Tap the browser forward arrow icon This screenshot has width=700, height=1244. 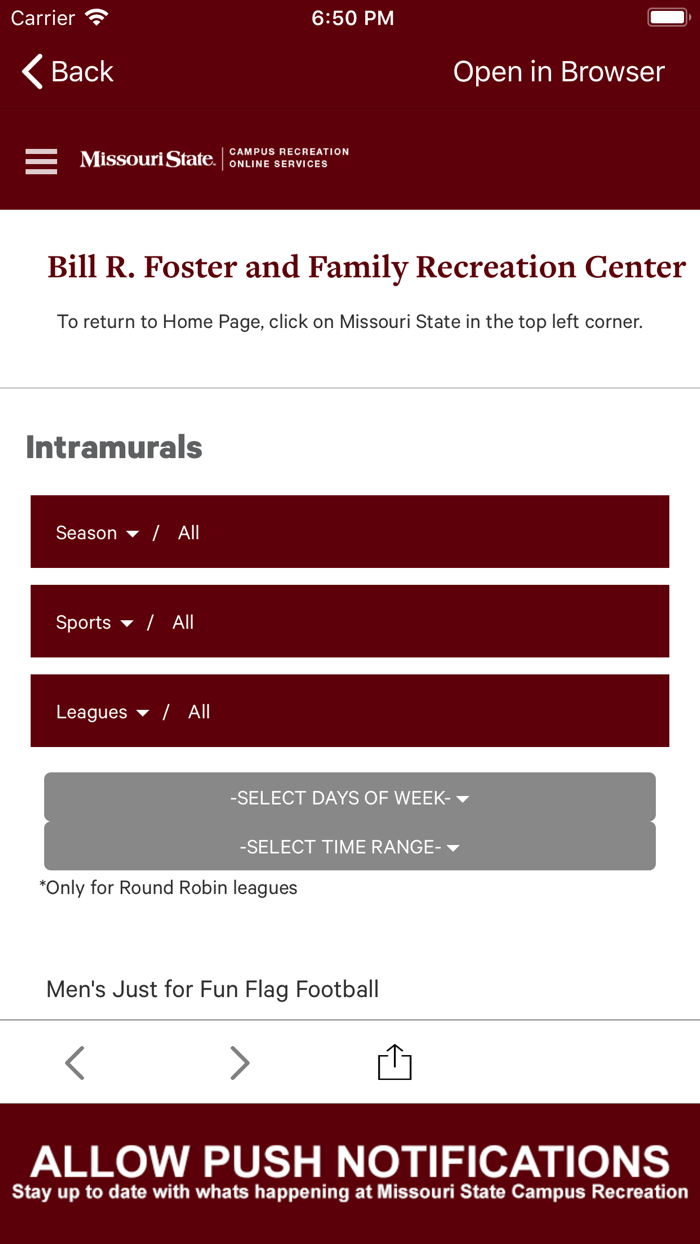pyautogui.click(x=239, y=1062)
